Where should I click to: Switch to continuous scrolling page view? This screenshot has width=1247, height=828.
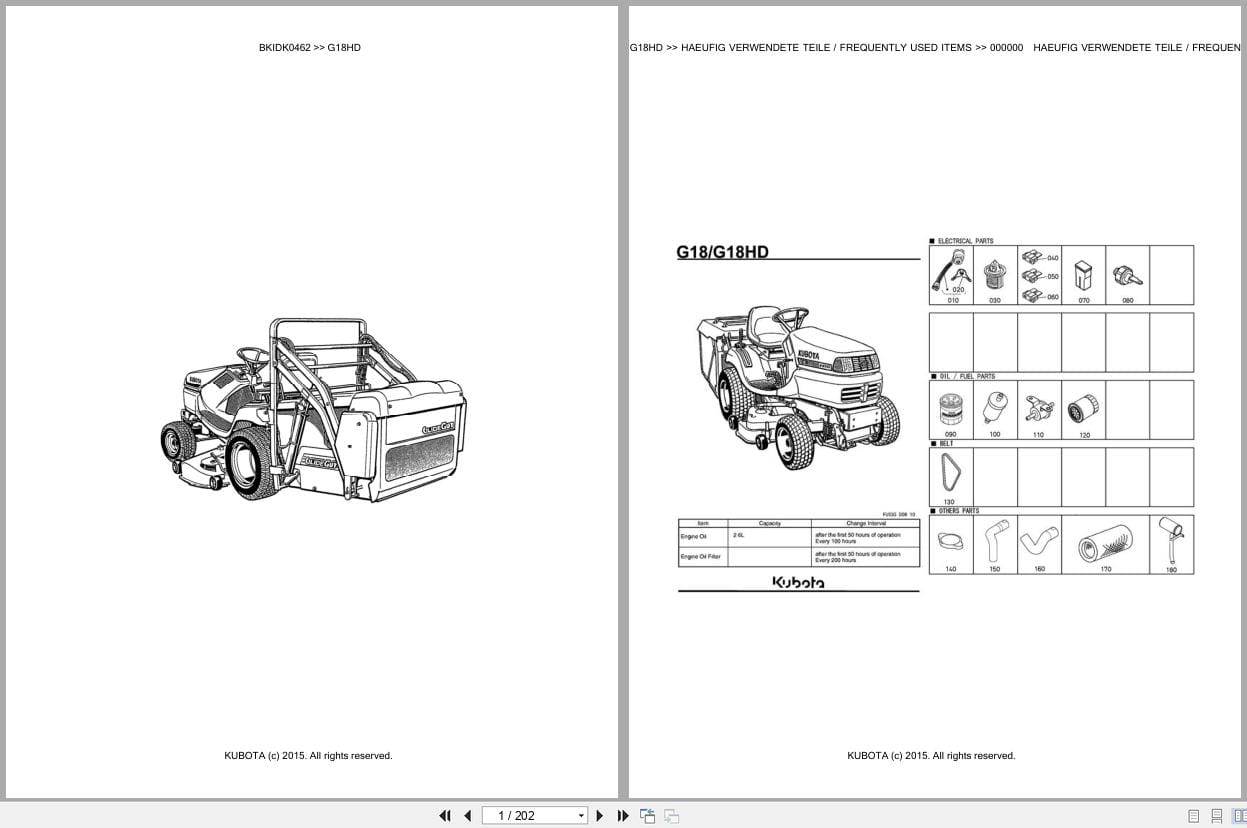click(x=1217, y=816)
